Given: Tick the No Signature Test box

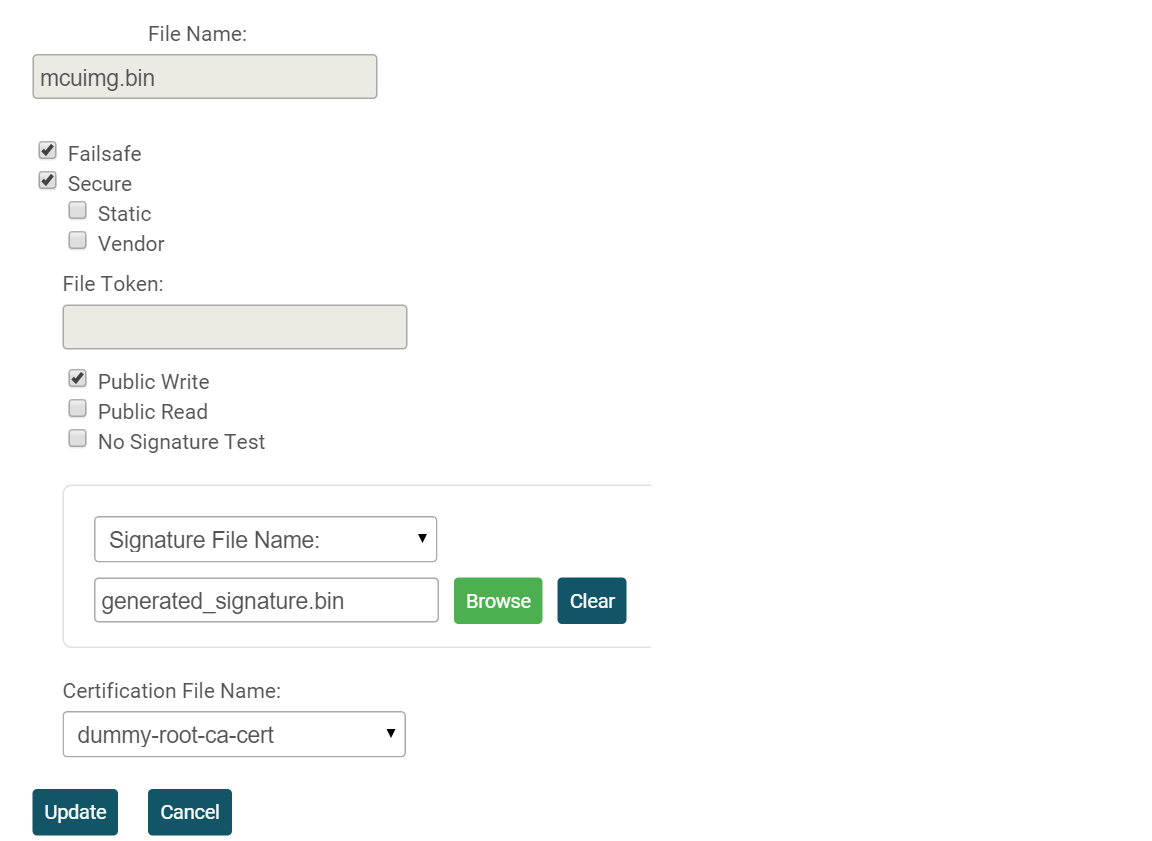Looking at the screenshot, I should 77,439.
